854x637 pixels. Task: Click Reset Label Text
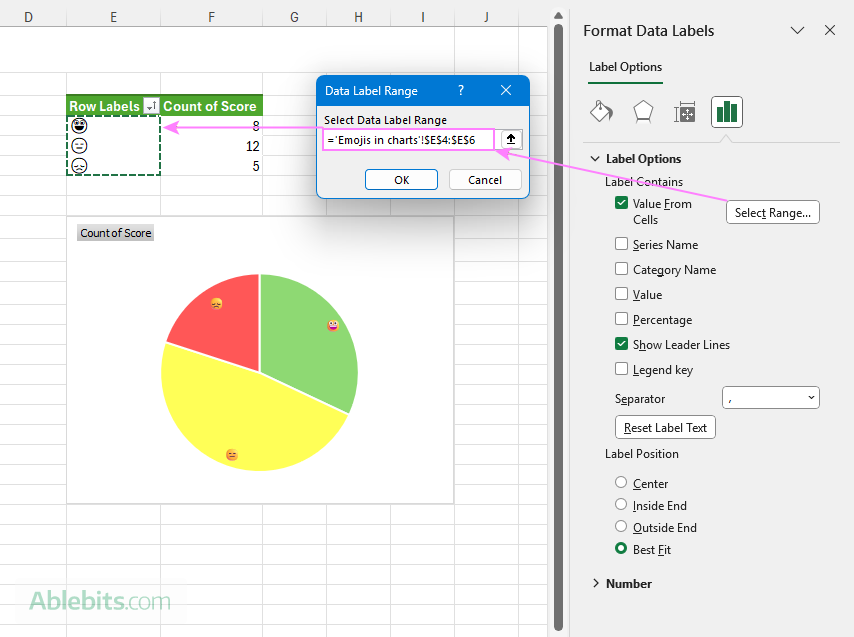click(665, 427)
